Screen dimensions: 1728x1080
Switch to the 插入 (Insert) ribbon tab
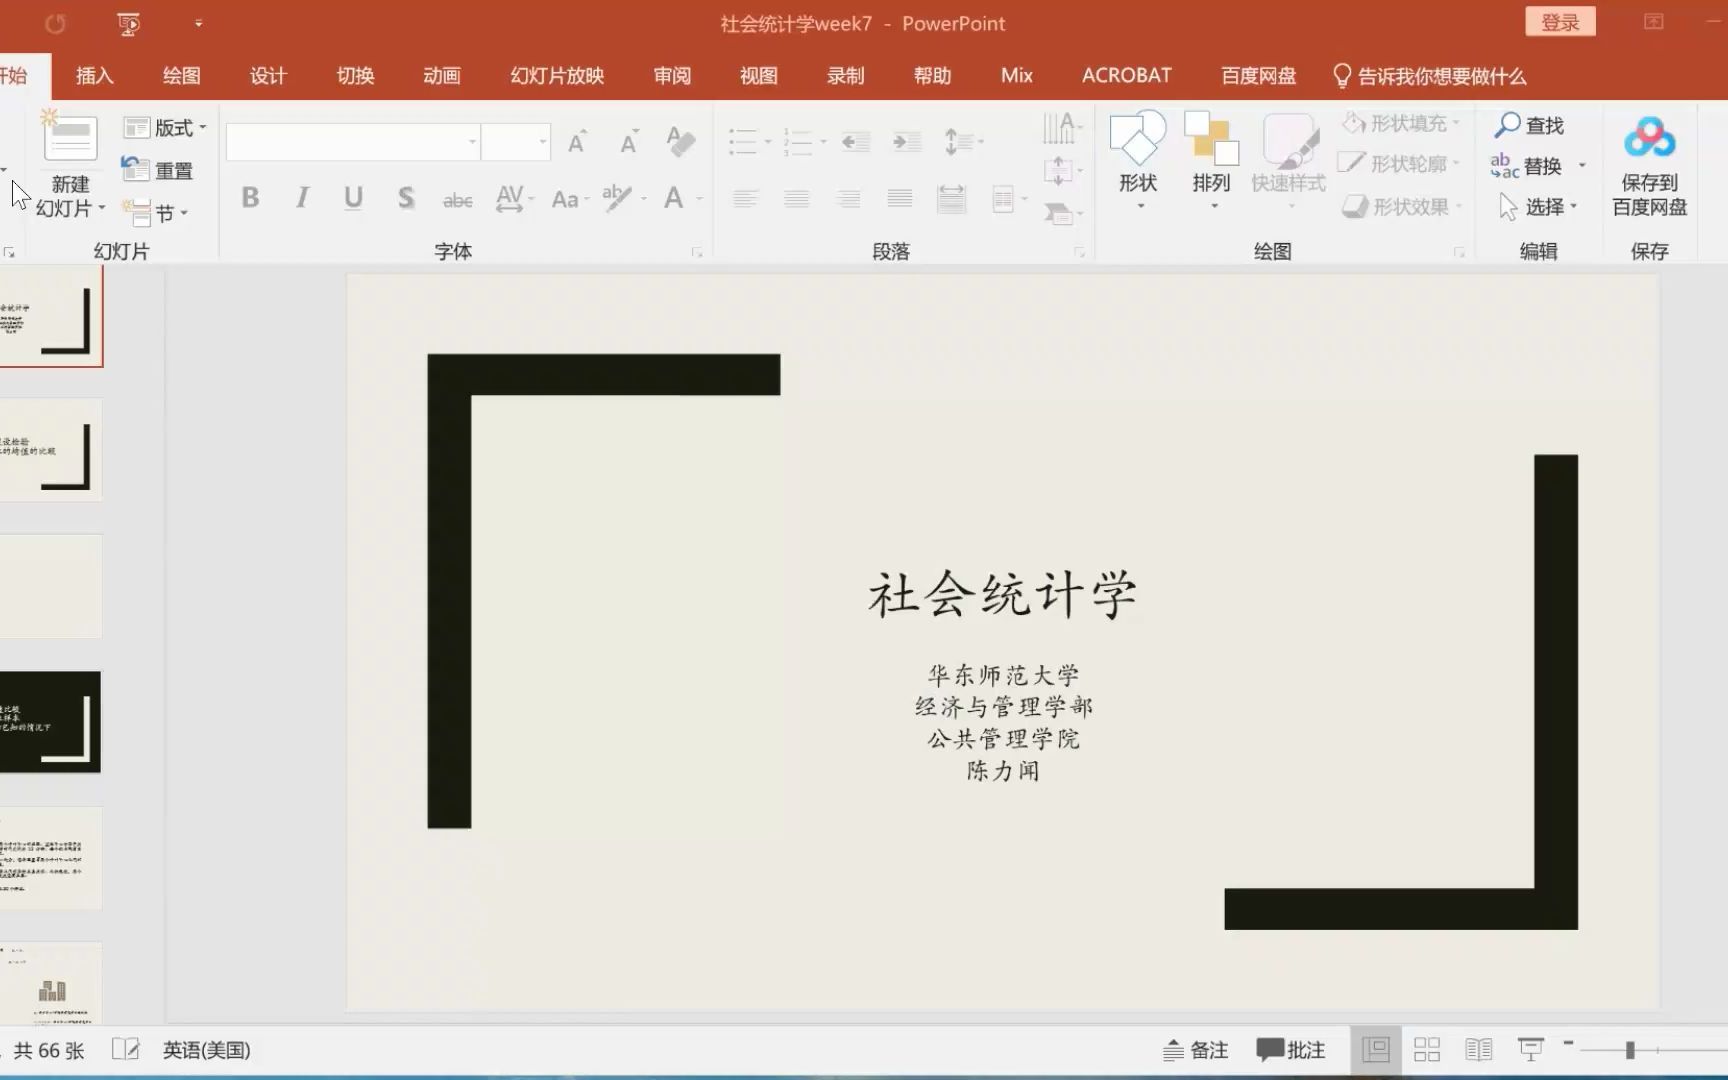(94, 75)
